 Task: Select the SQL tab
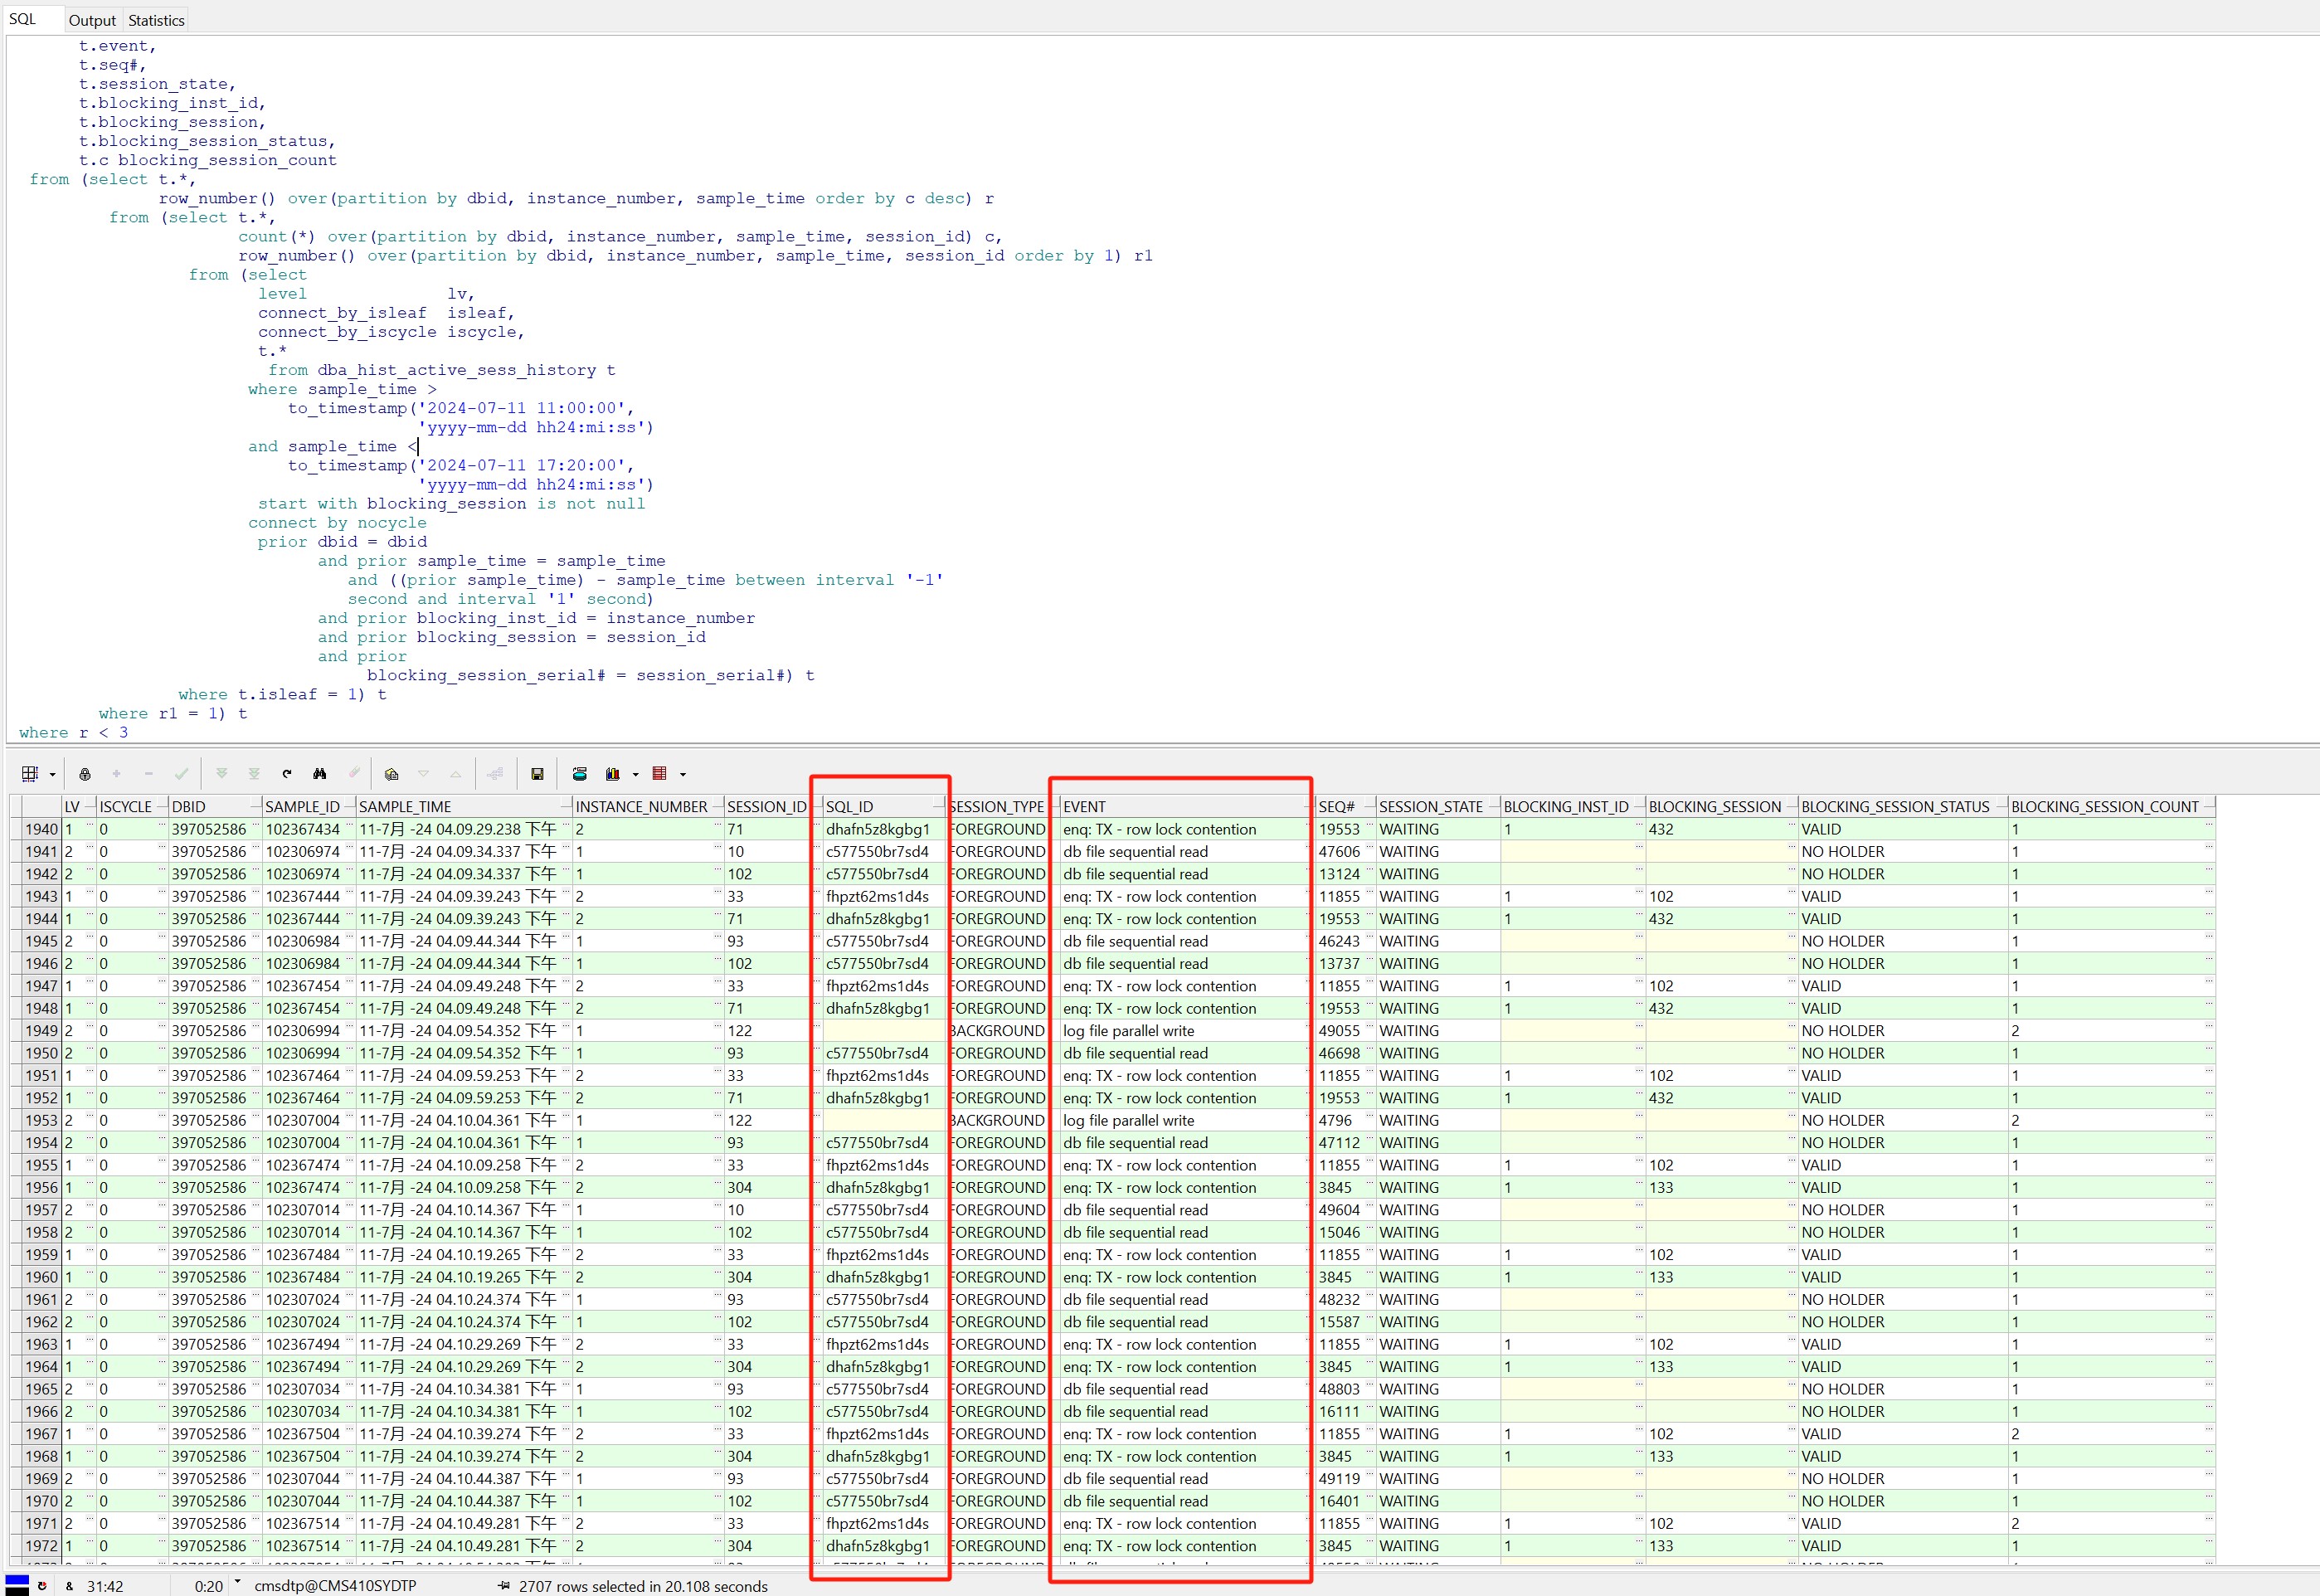tap(23, 19)
